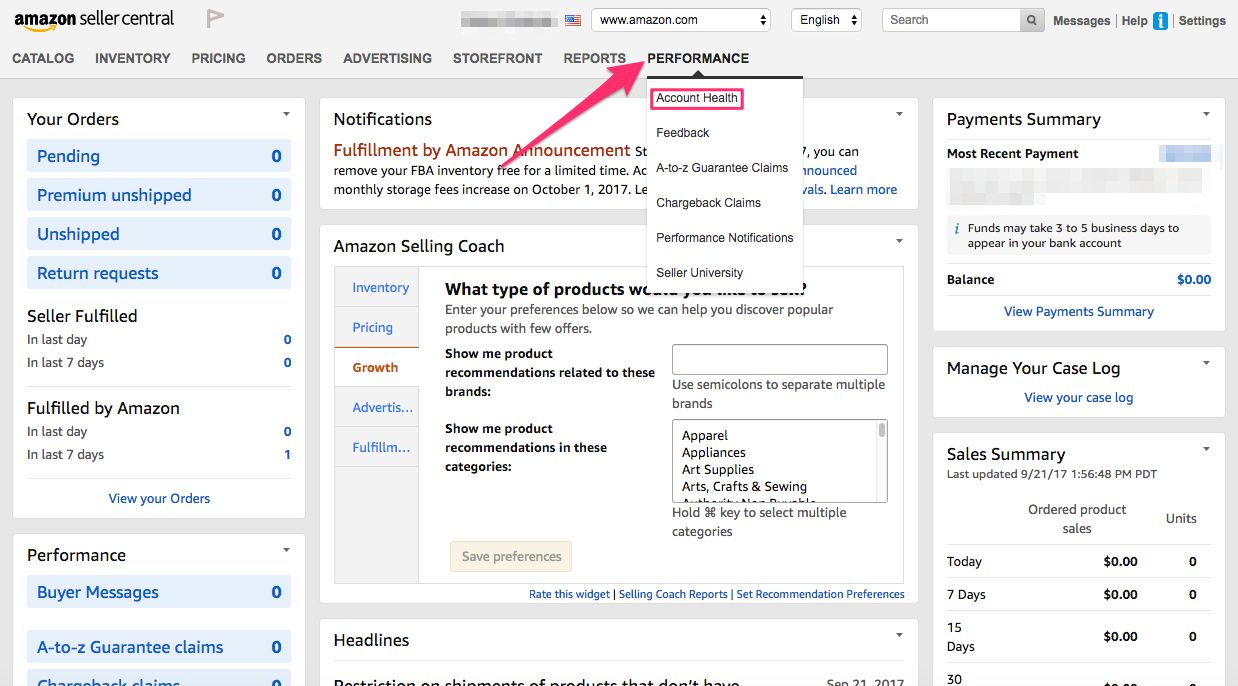Viewport: 1238px width, 686px height.
Task: Collapse the Notifications widget arrow
Action: [x=899, y=114]
